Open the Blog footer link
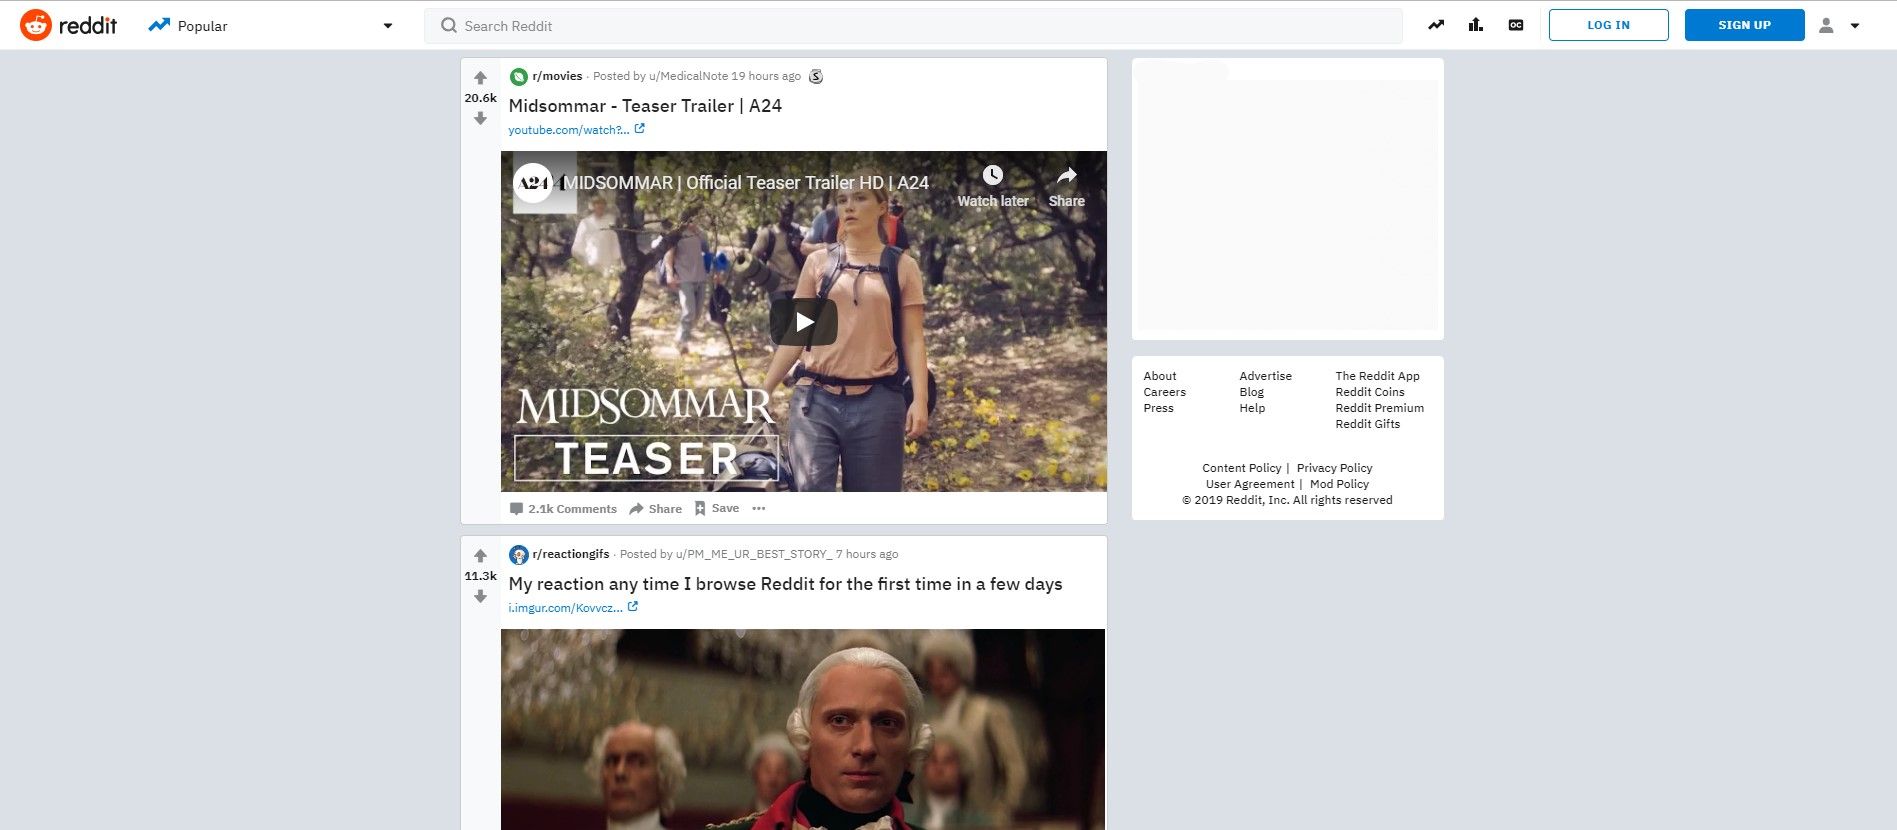This screenshot has height=830, width=1897. click(1251, 392)
